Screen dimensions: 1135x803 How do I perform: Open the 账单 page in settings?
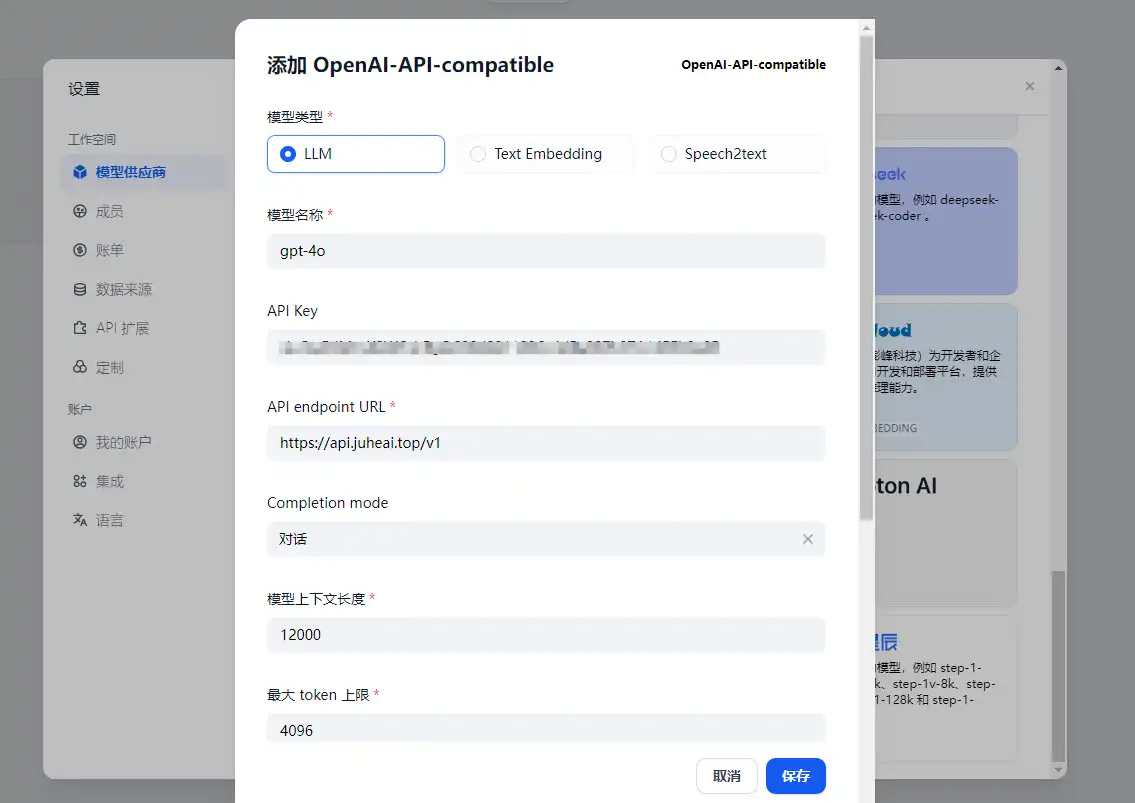point(108,250)
